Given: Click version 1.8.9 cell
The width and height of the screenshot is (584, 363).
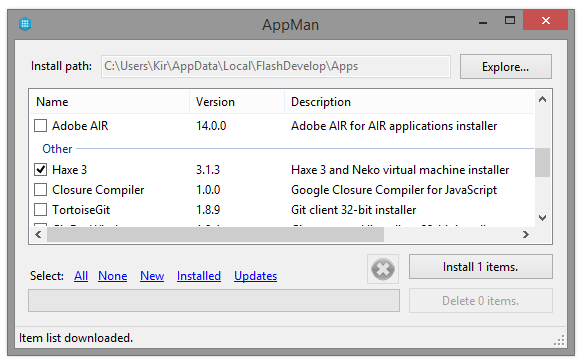Looking at the screenshot, I should [208, 210].
